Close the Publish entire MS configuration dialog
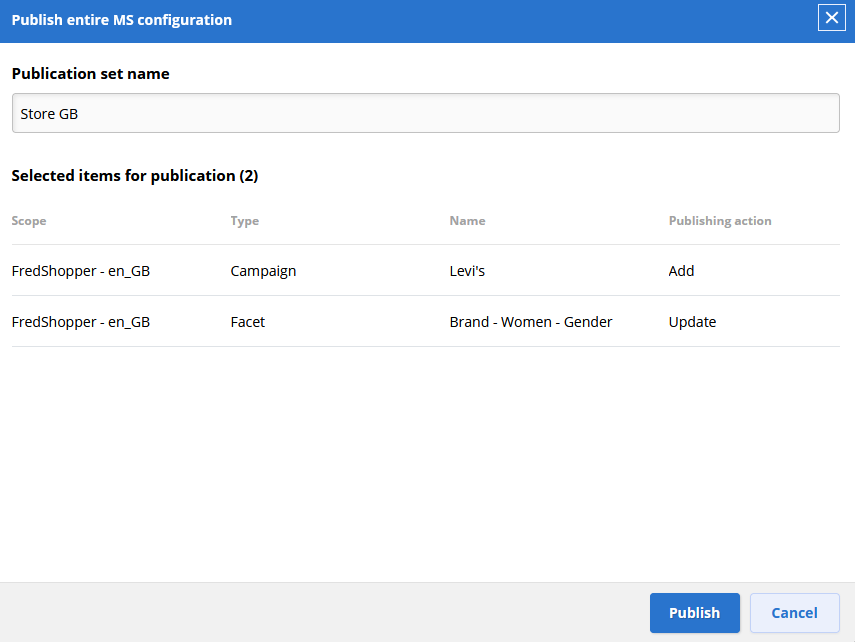Screen dimensions: 855x642 [831, 17]
